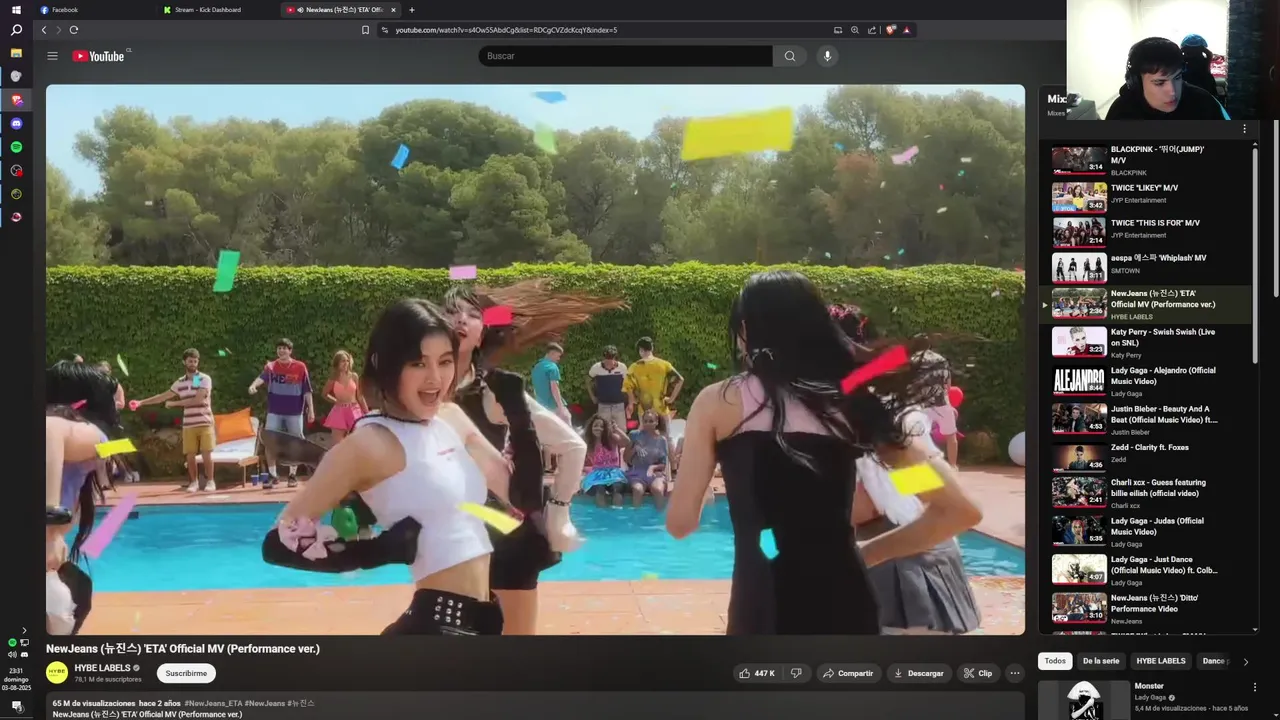This screenshot has height=720, width=1280.
Task: Open Spotify from the left sidebar
Action: (16, 147)
